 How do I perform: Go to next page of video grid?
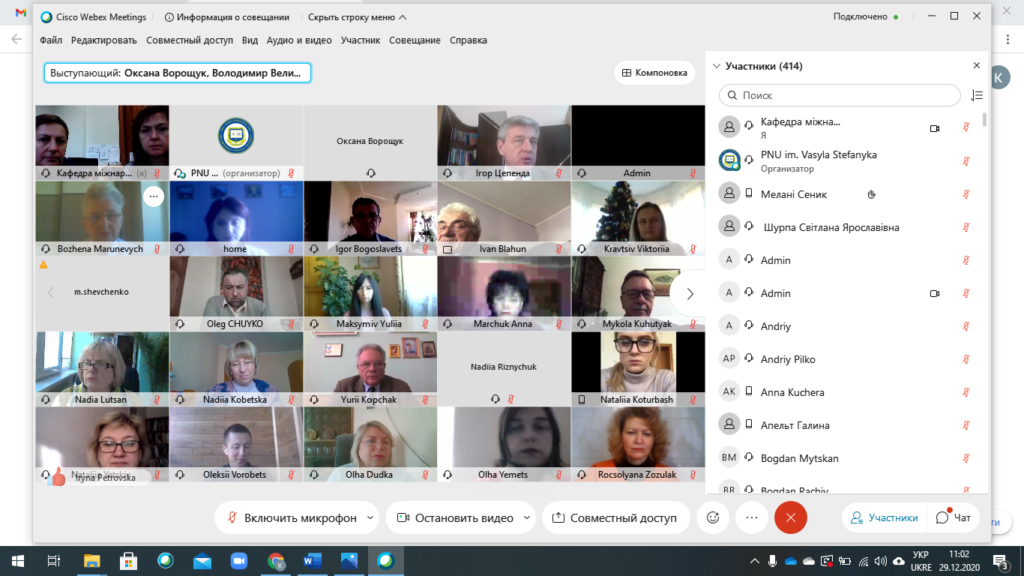click(690, 294)
